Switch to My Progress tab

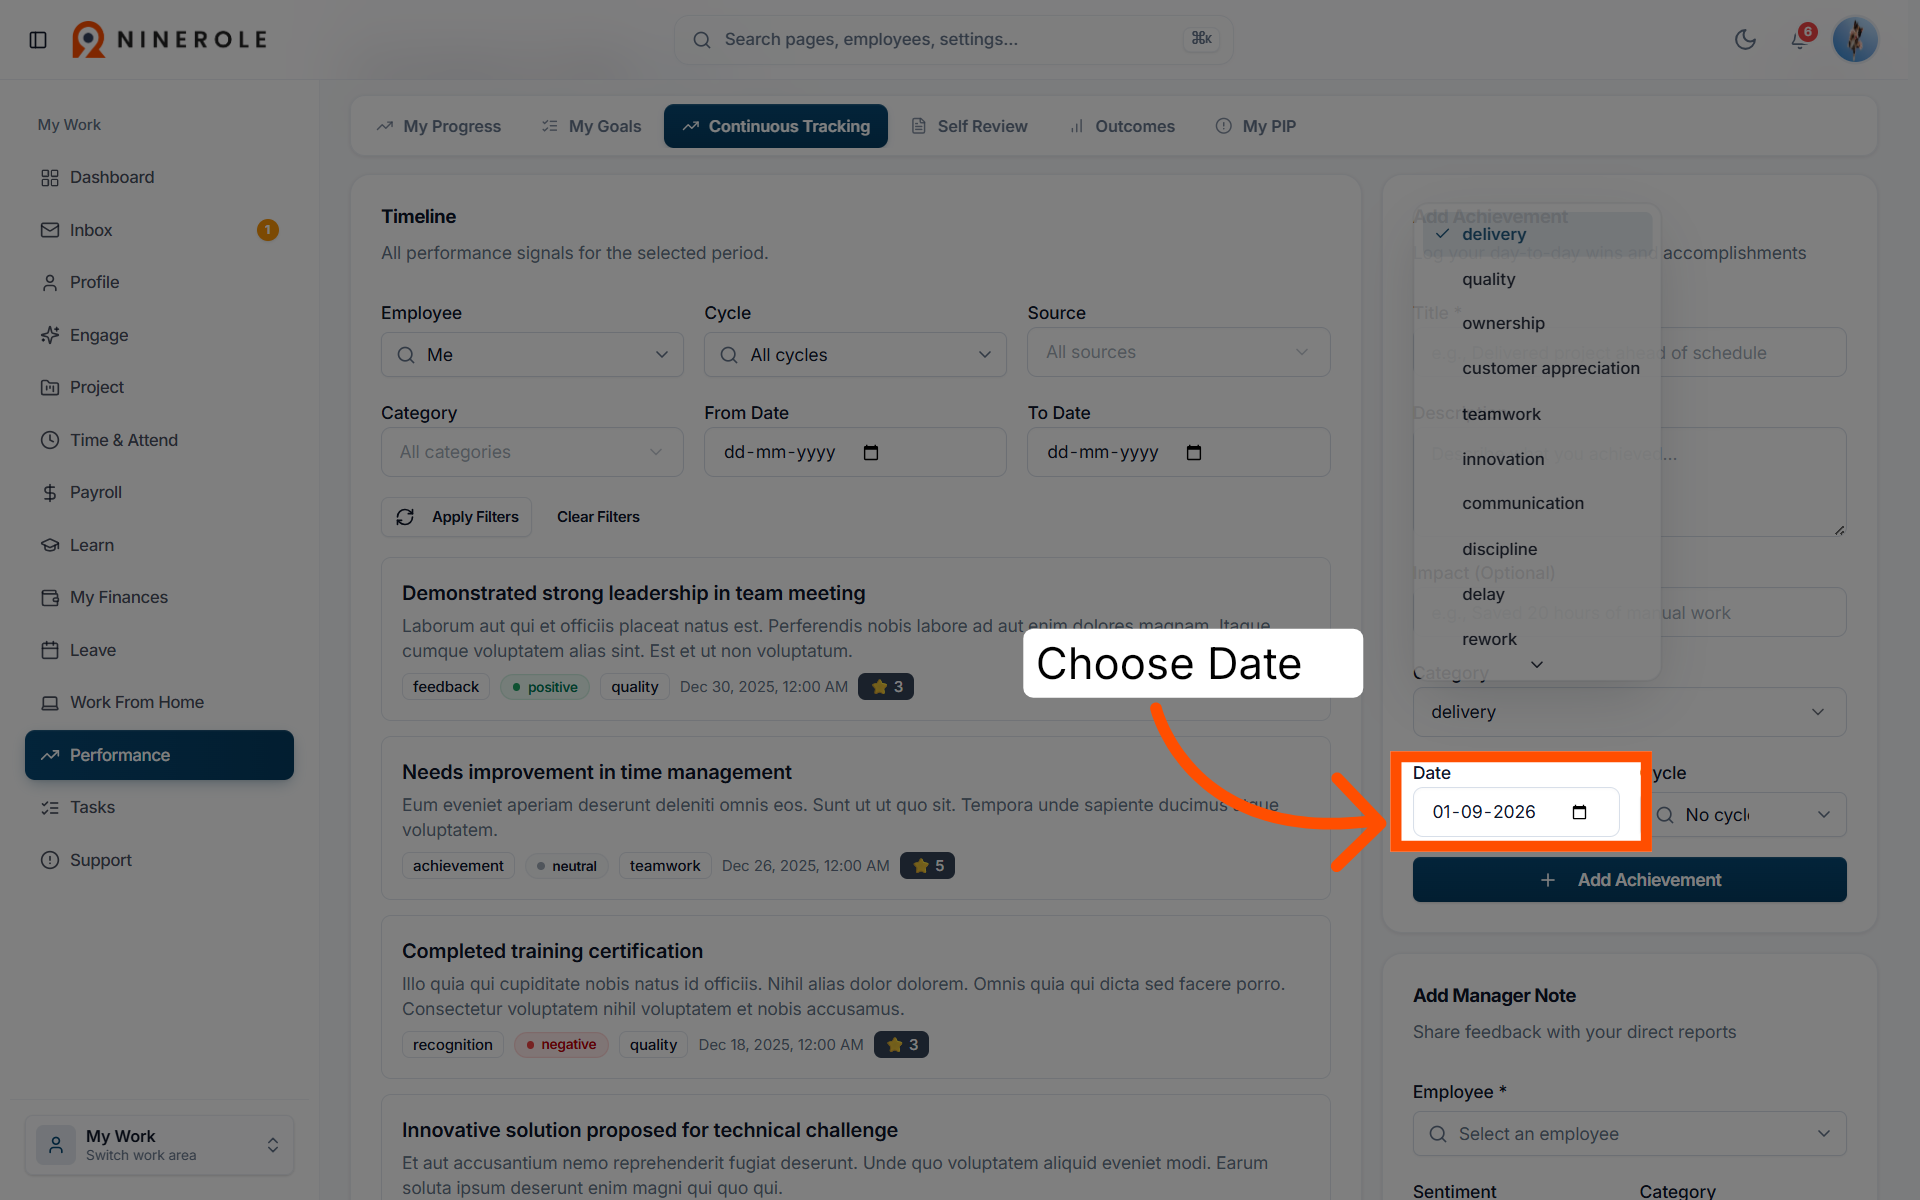439,126
